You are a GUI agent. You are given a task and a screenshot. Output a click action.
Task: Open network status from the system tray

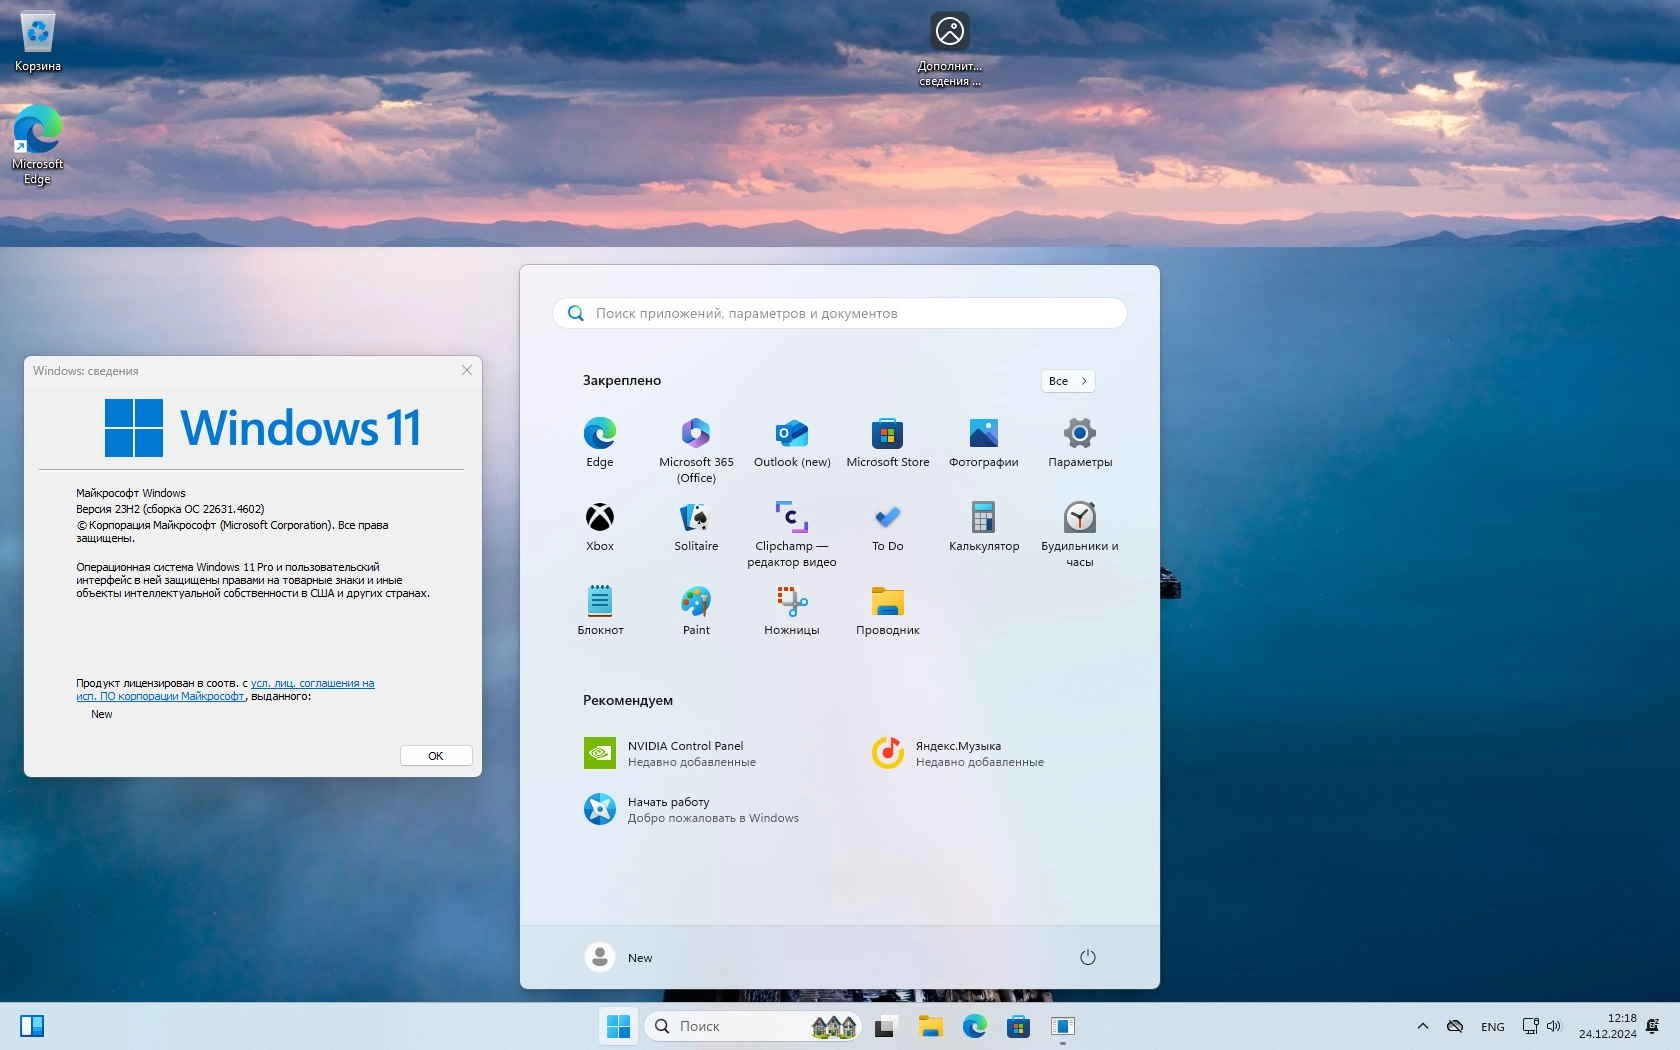[1530, 1026]
